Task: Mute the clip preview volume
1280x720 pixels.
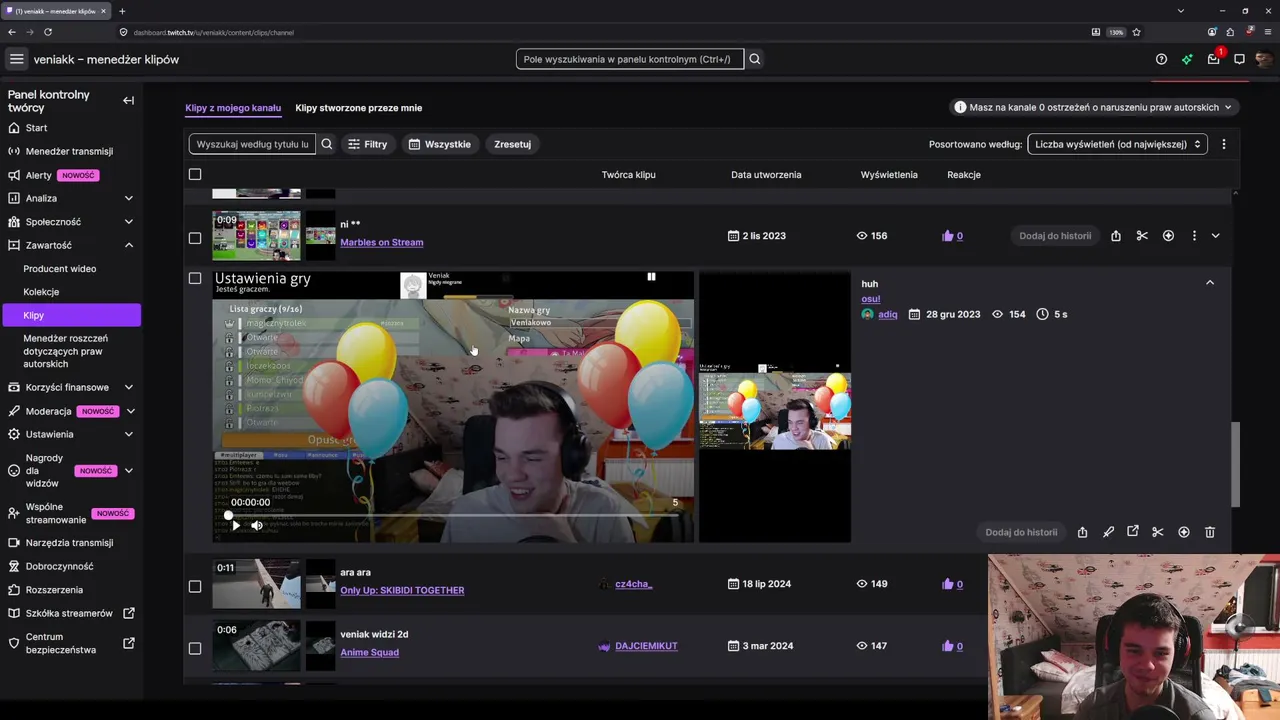Action: (x=257, y=525)
